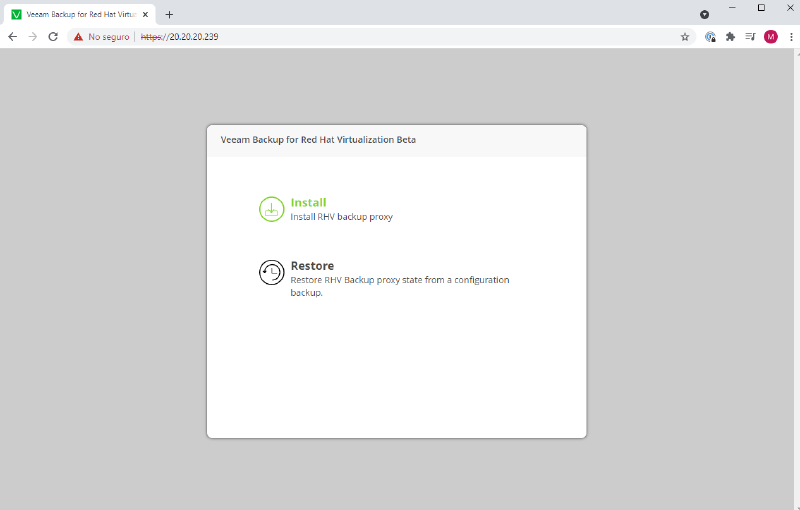Close the browser window
Screen dimensions: 800x510
click(x=790, y=8)
